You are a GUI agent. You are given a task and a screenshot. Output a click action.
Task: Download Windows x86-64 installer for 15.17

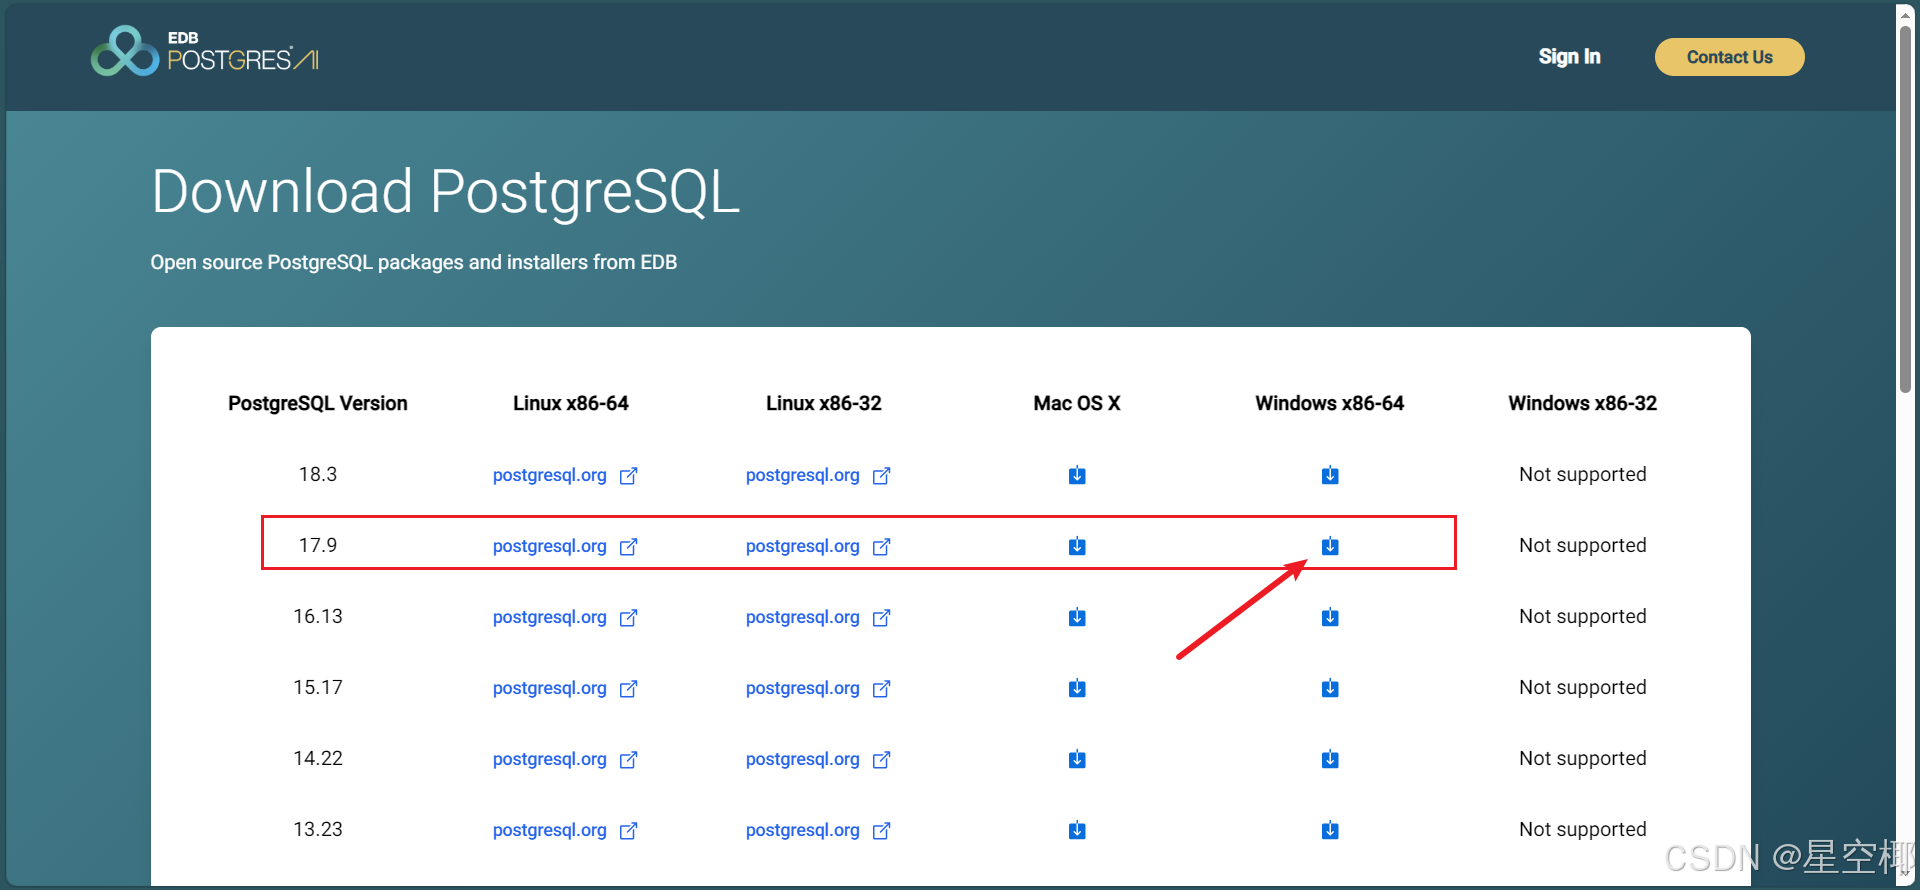[1330, 688]
